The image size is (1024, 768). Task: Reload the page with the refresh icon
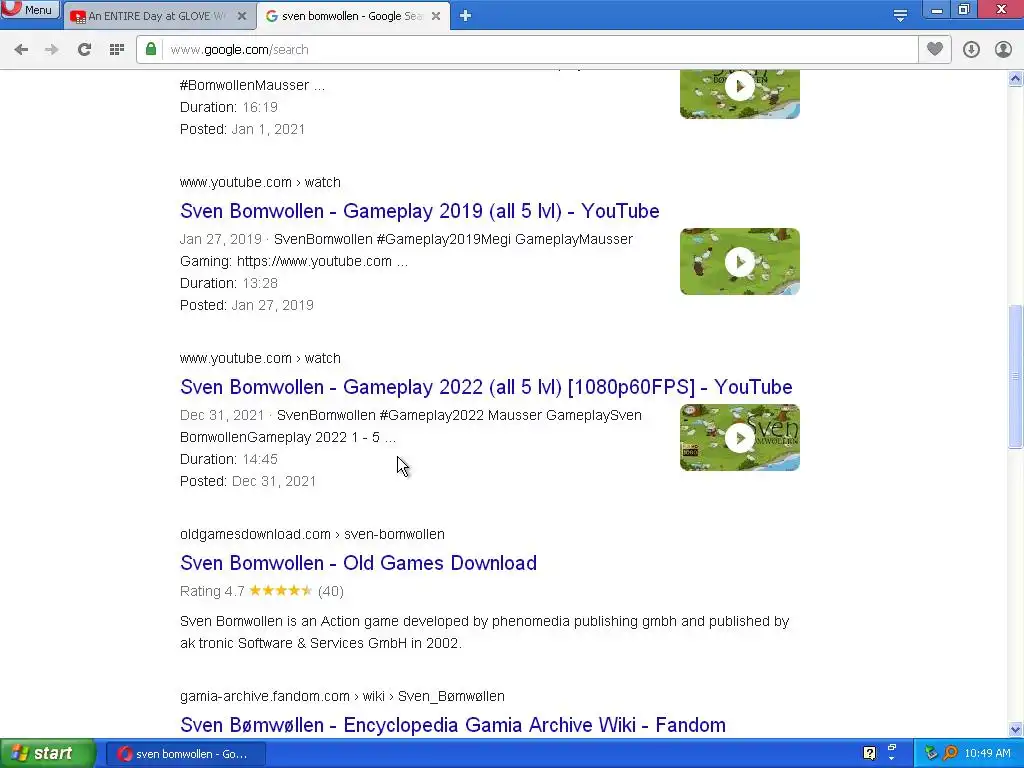point(84,50)
